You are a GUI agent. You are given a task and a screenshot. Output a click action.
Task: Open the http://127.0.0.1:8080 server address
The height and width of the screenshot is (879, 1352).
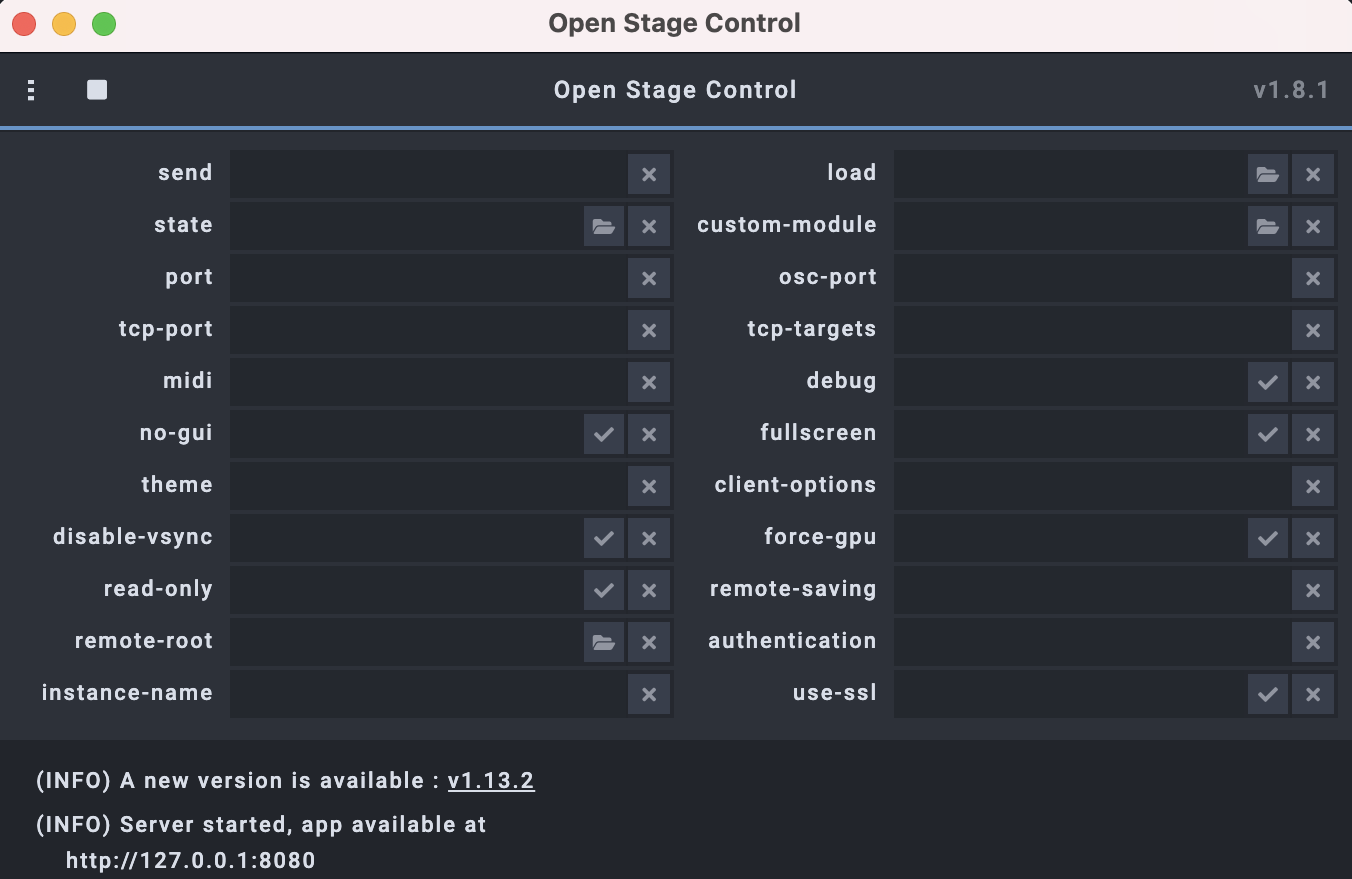[191, 860]
